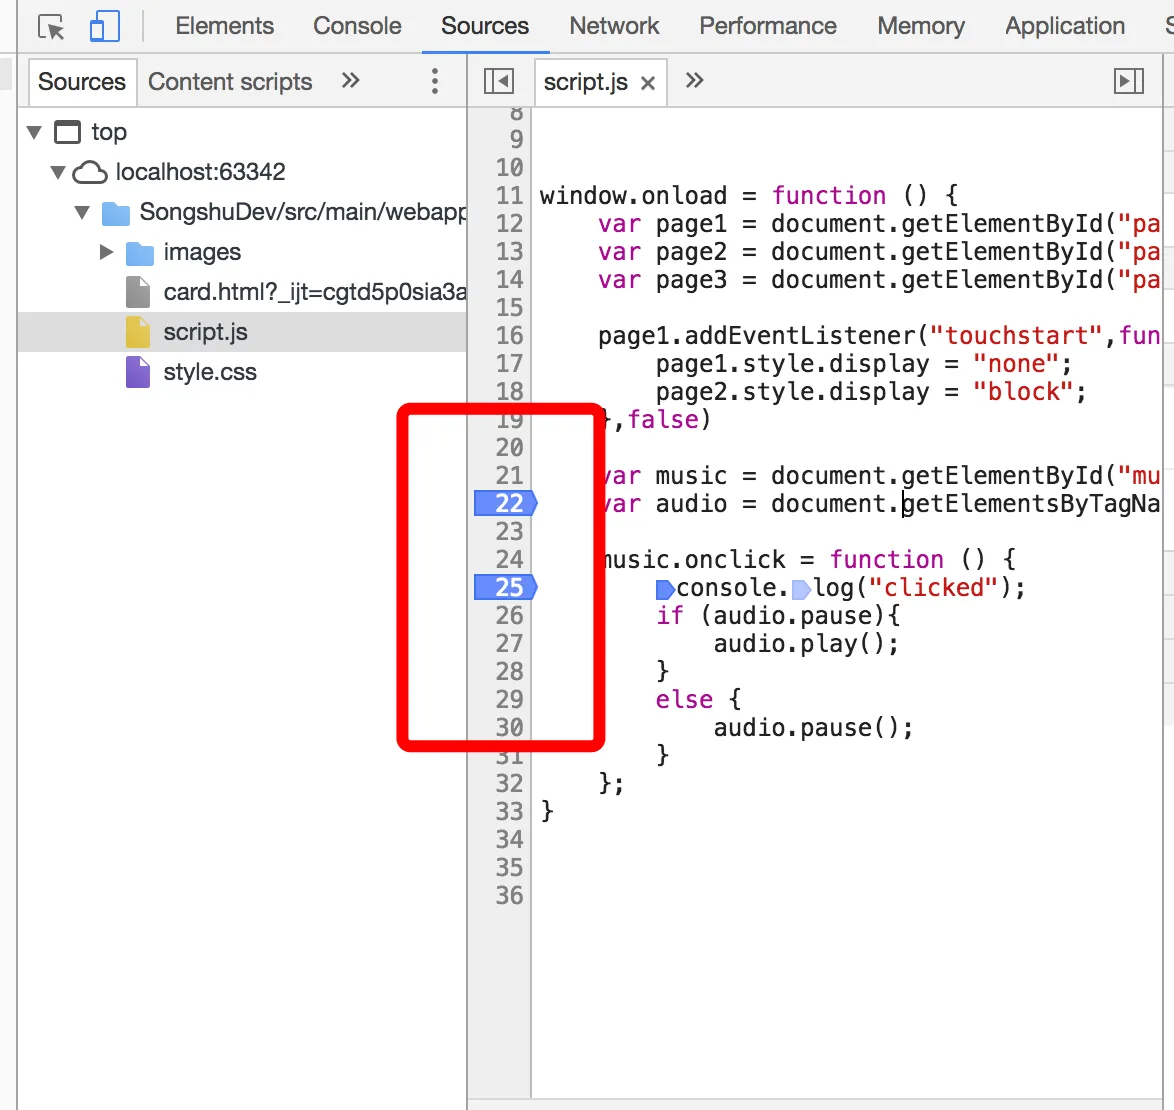Collapse the localhost:63342 tree node
Screen dimensions: 1174x1110
tap(58, 172)
